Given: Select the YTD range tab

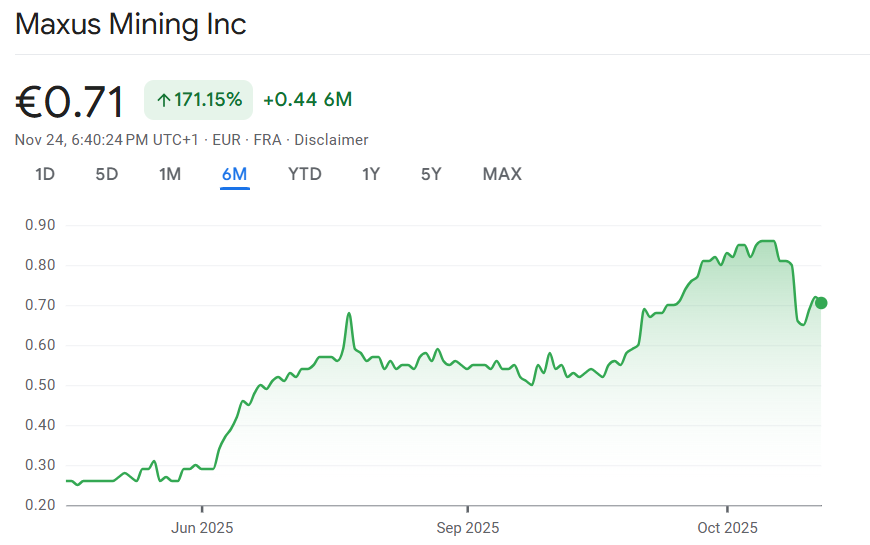Looking at the screenshot, I should [x=305, y=174].
